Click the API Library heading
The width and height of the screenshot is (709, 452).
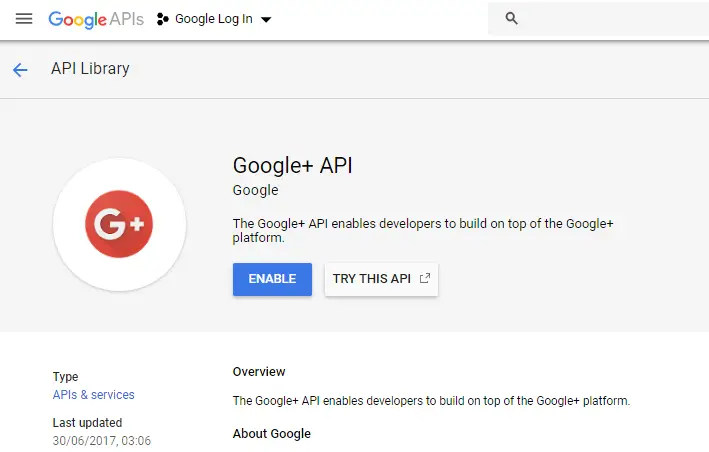coord(90,69)
